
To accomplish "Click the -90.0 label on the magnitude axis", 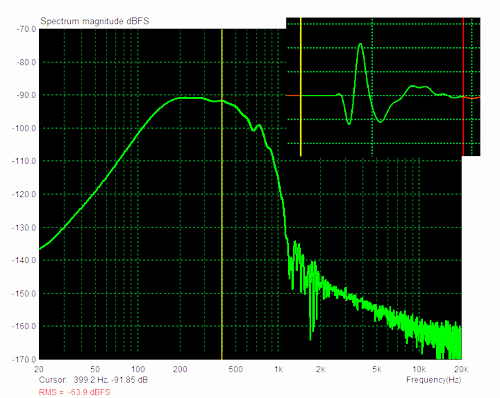I will tap(26, 95).
